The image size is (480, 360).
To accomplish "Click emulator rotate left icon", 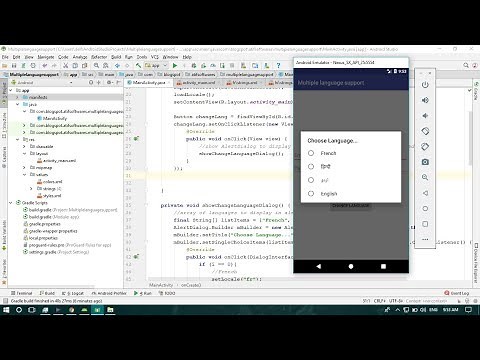I will click(x=425, y=131).
